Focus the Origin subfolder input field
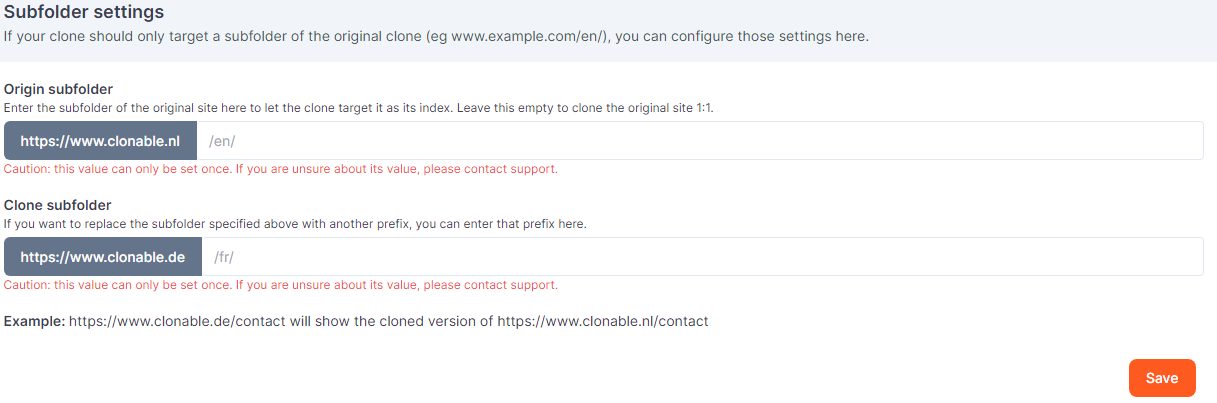Viewport: 1217px width, 403px height. click(x=700, y=141)
